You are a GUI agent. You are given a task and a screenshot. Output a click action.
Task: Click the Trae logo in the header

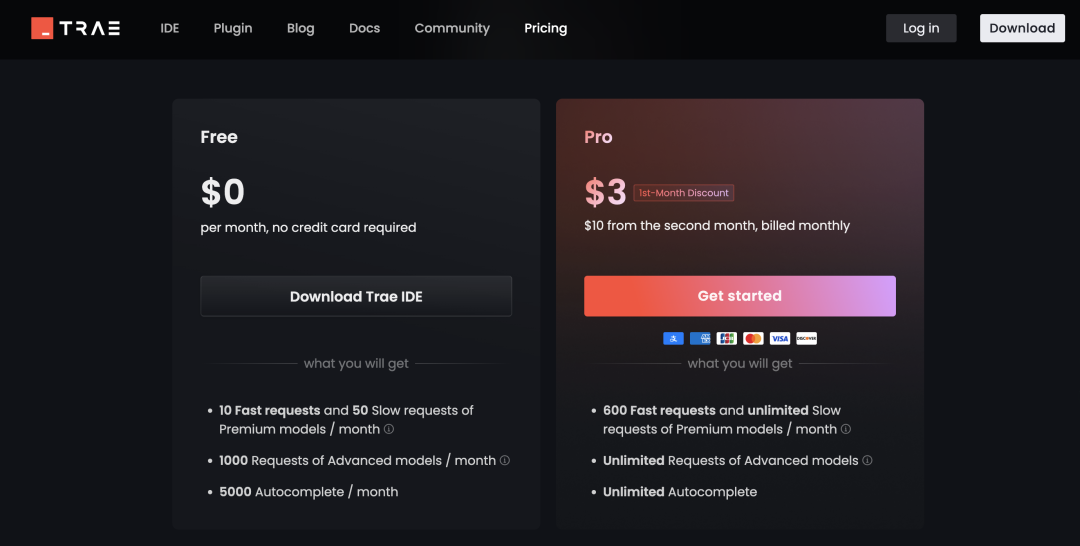coord(76,28)
